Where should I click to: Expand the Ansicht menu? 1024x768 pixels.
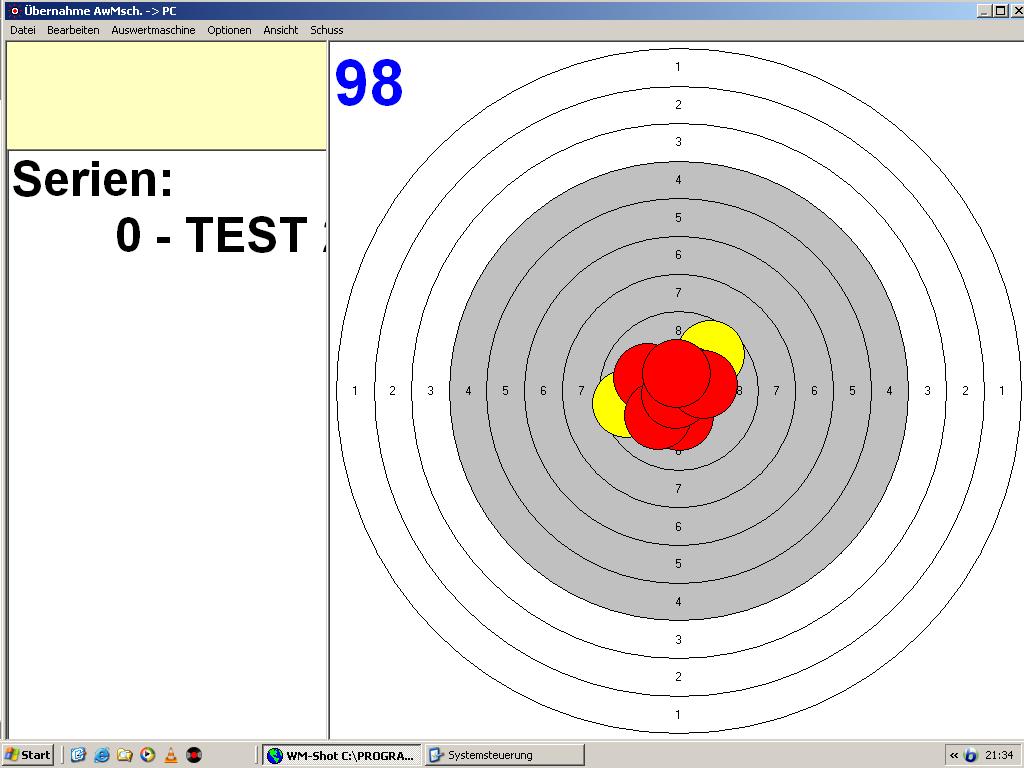pyautogui.click(x=280, y=30)
